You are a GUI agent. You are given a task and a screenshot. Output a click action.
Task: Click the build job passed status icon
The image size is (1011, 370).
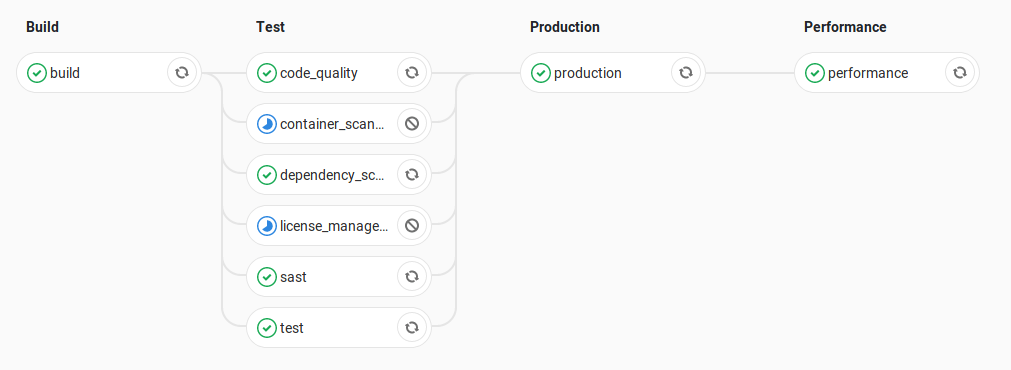point(37,73)
